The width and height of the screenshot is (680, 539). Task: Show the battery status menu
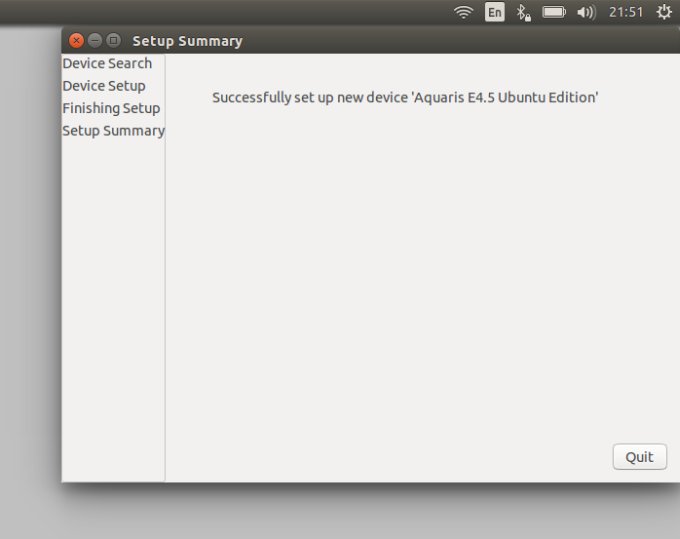[553, 12]
